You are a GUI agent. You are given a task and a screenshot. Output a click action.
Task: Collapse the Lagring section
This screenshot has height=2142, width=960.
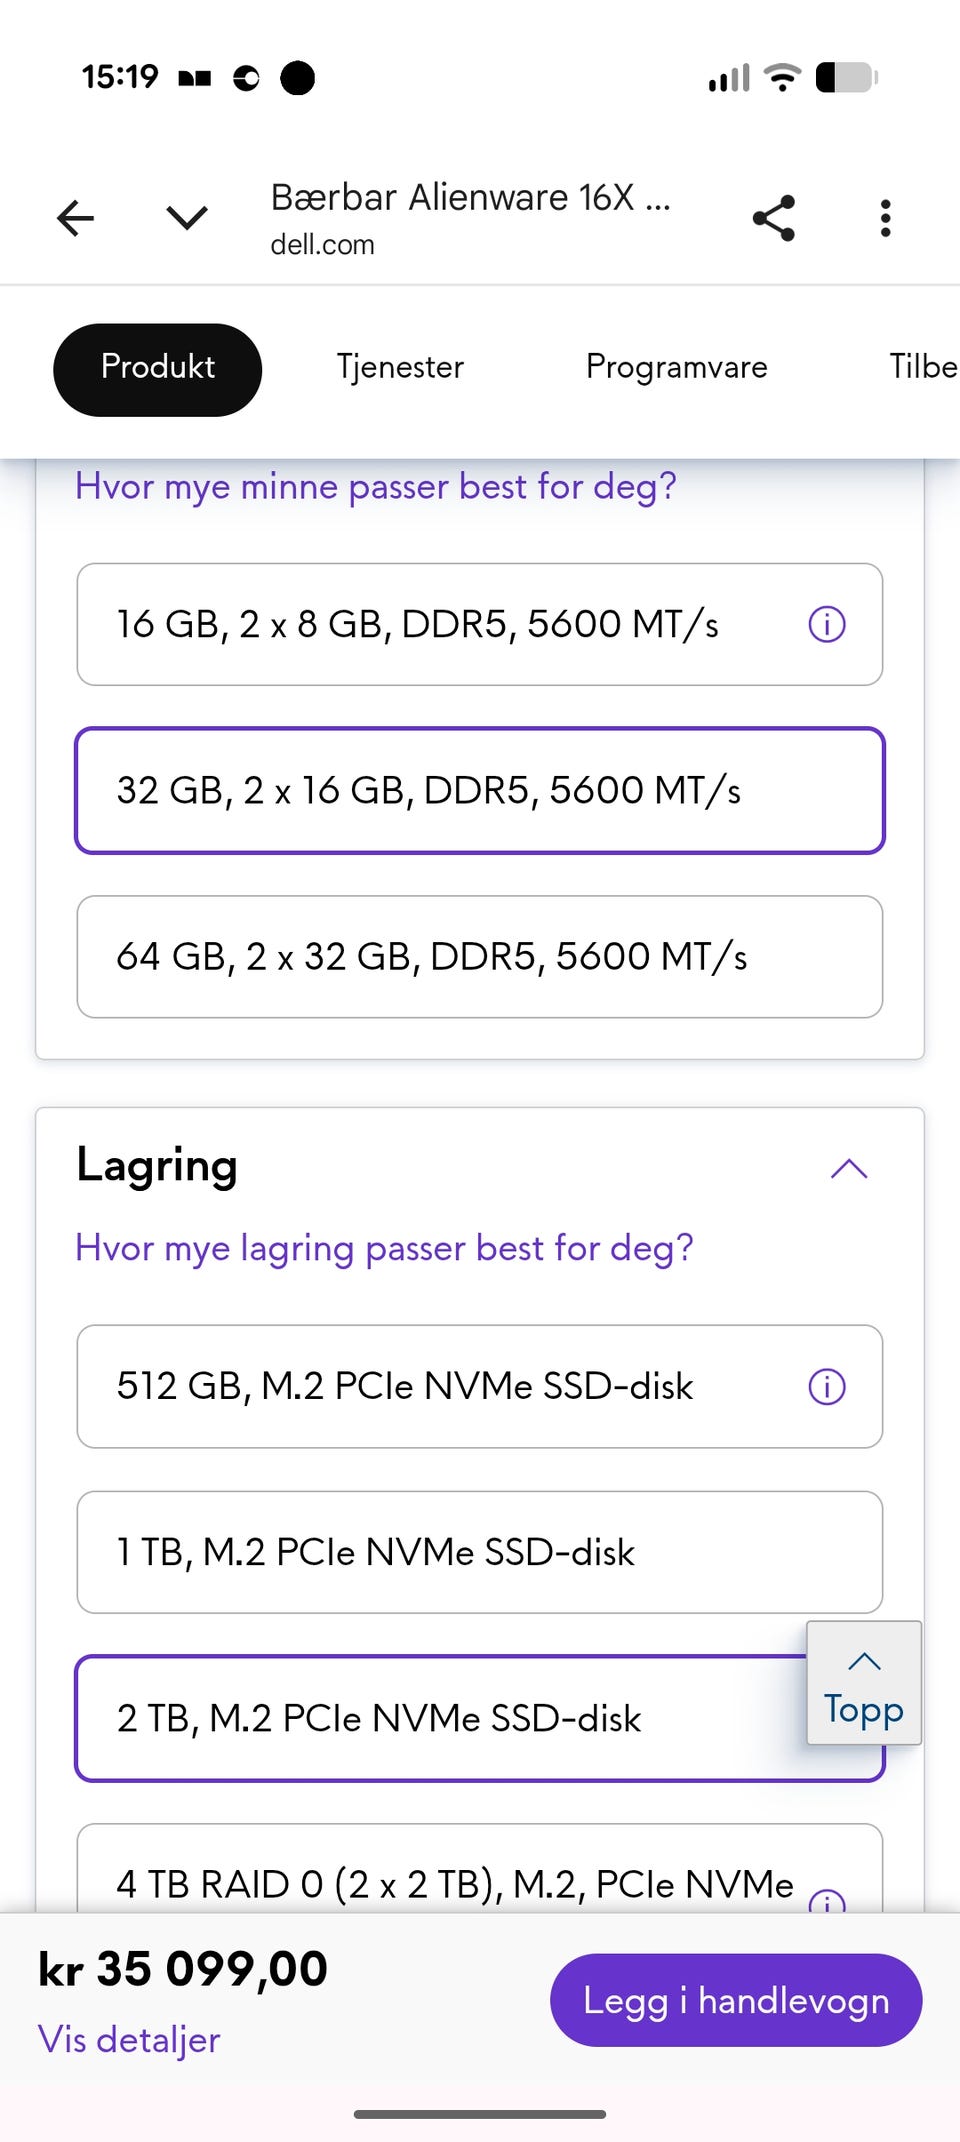click(x=849, y=1168)
